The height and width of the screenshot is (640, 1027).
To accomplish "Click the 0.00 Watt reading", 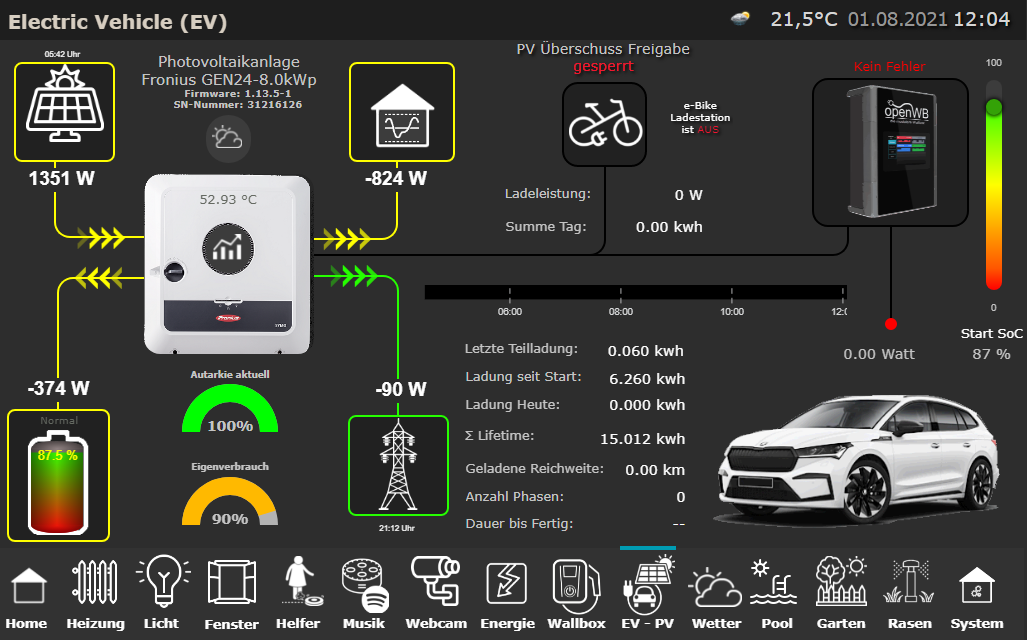I will tap(879, 354).
